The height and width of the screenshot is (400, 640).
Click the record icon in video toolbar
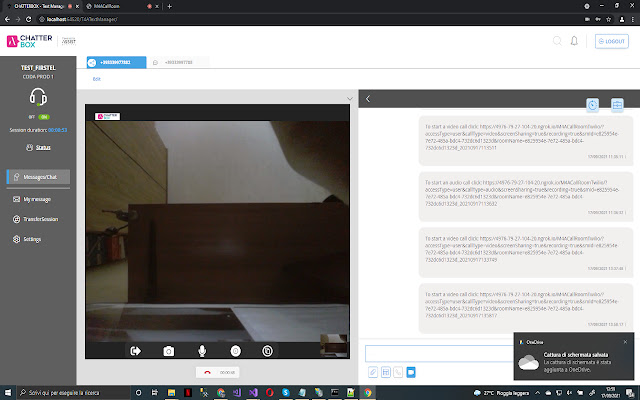point(235,351)
